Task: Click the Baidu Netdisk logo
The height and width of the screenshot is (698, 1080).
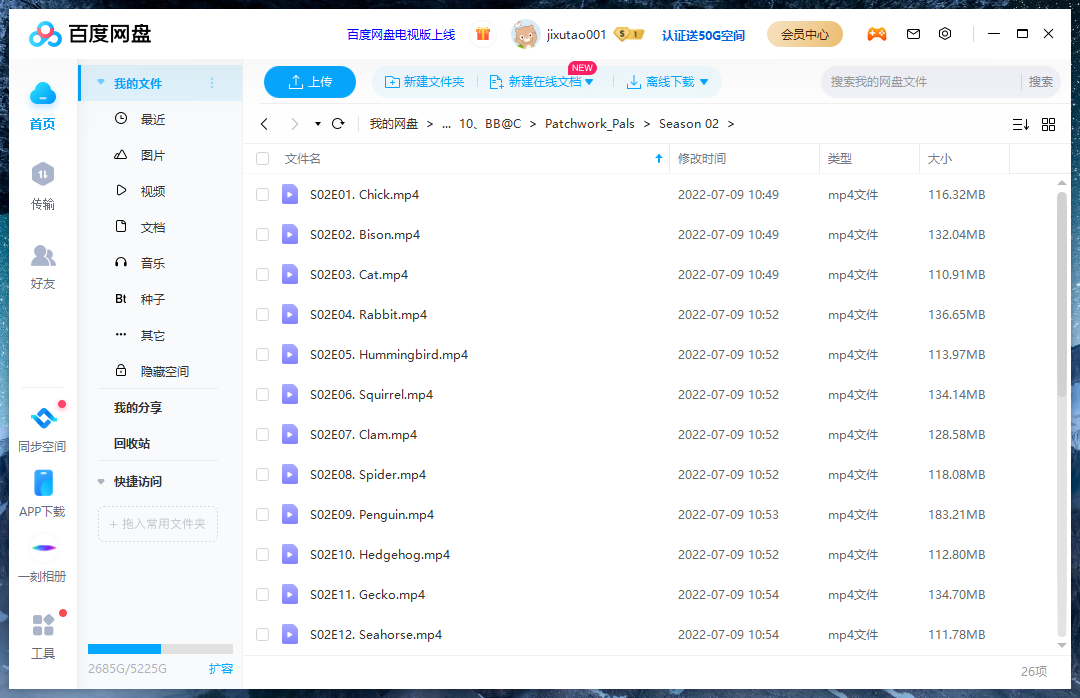Action: 90,34
